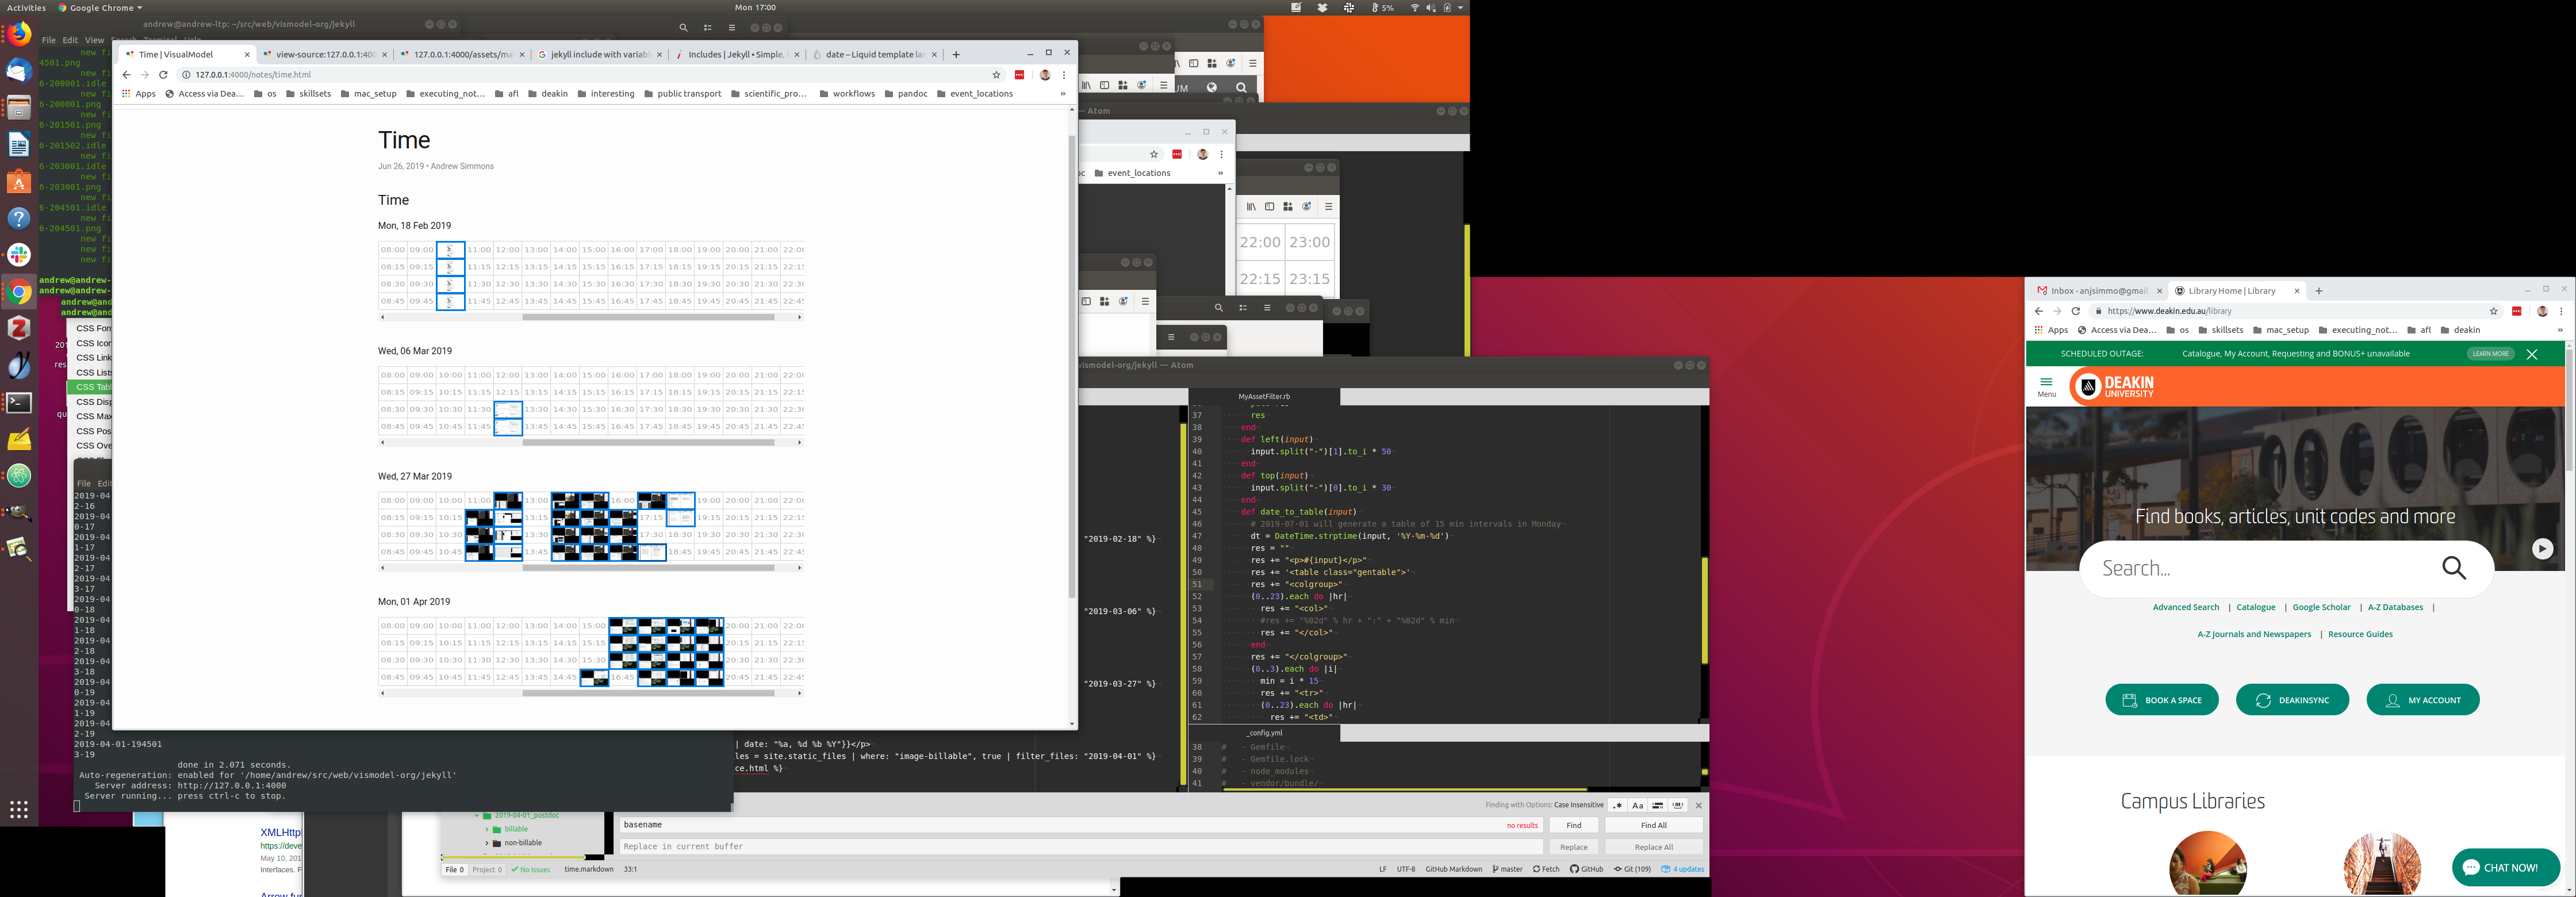Image resolution: width=2576 pixels, height=897 pixels.
Task: Toggle Match Case (Aa) in the find panel
Action: click(x=1637, y=805)
